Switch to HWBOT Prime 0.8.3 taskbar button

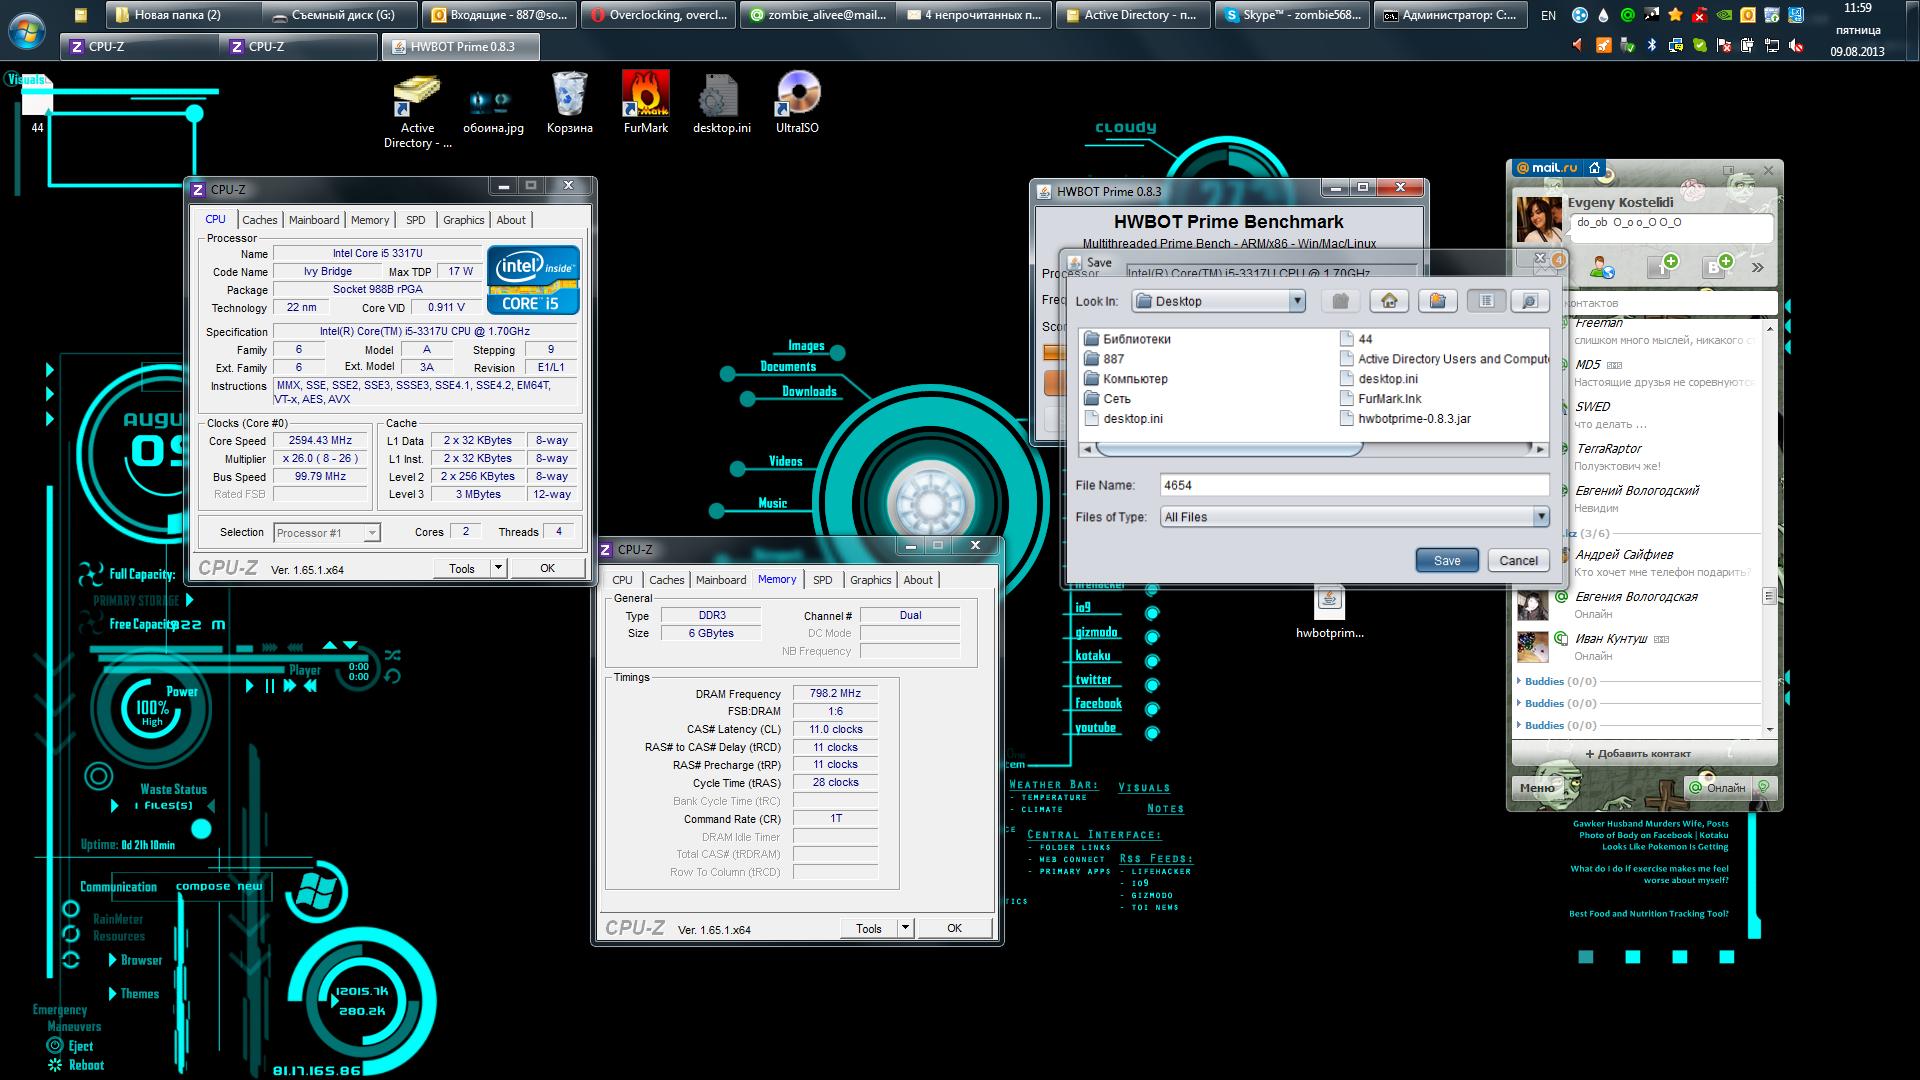(x=460, y=46)
